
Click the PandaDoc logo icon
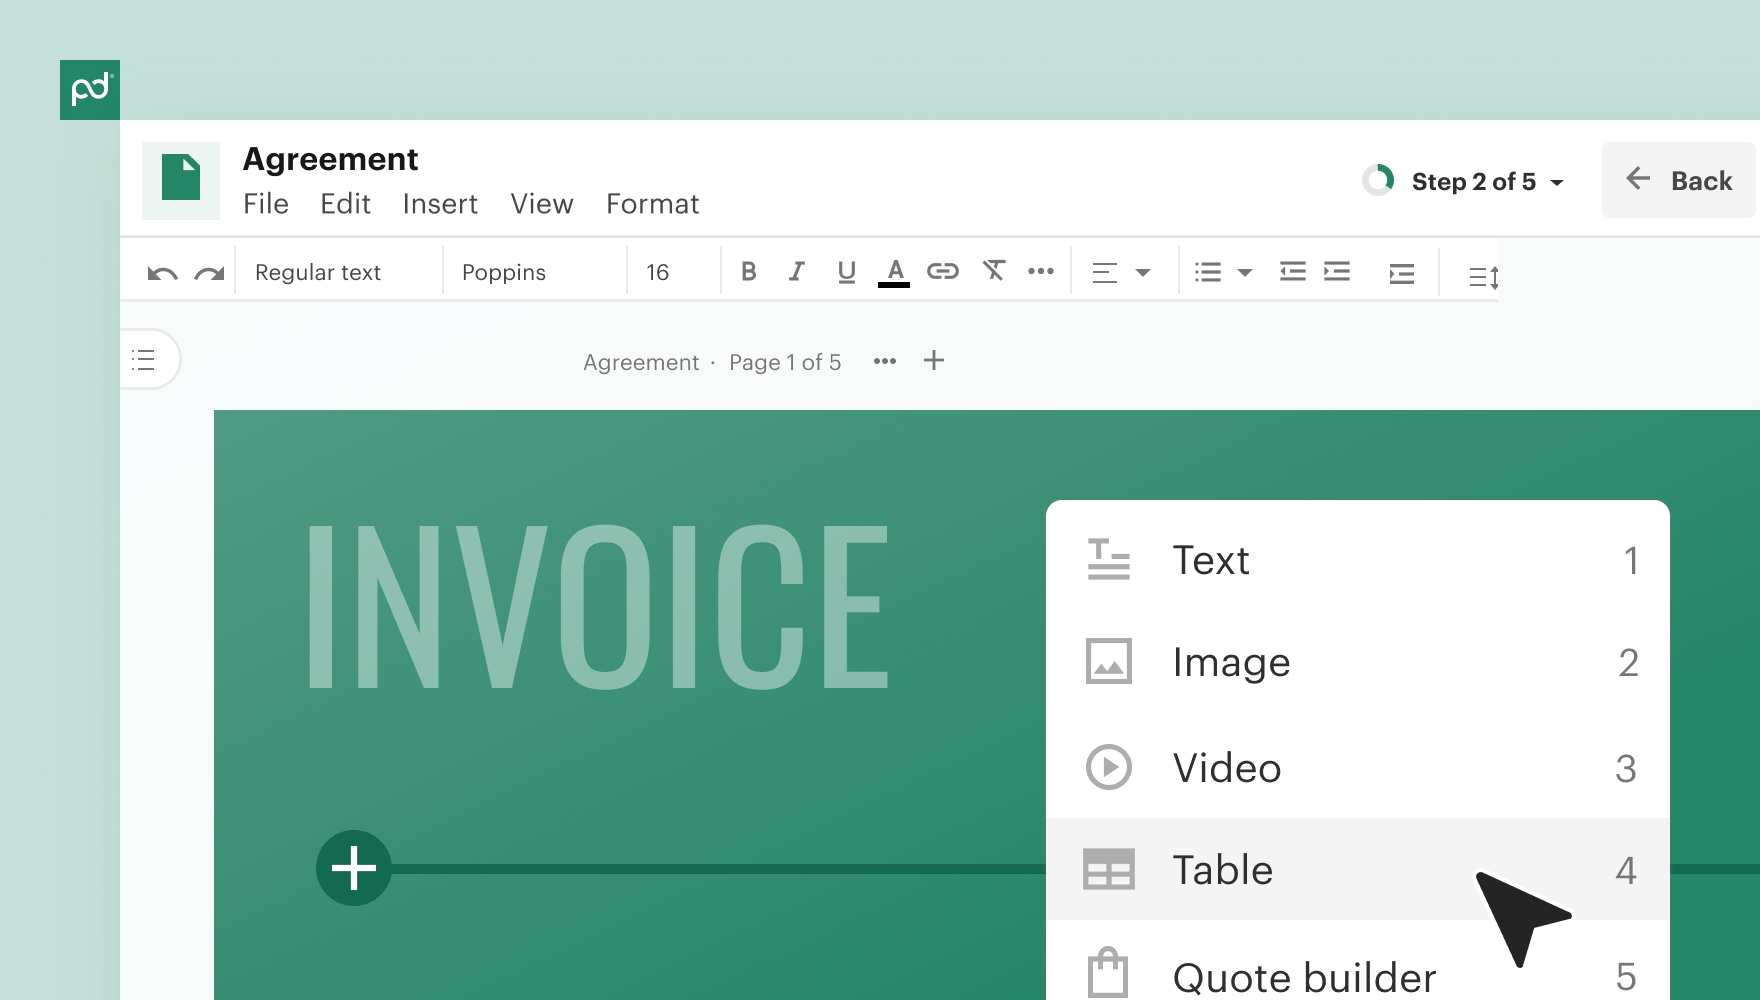point(90,90)
